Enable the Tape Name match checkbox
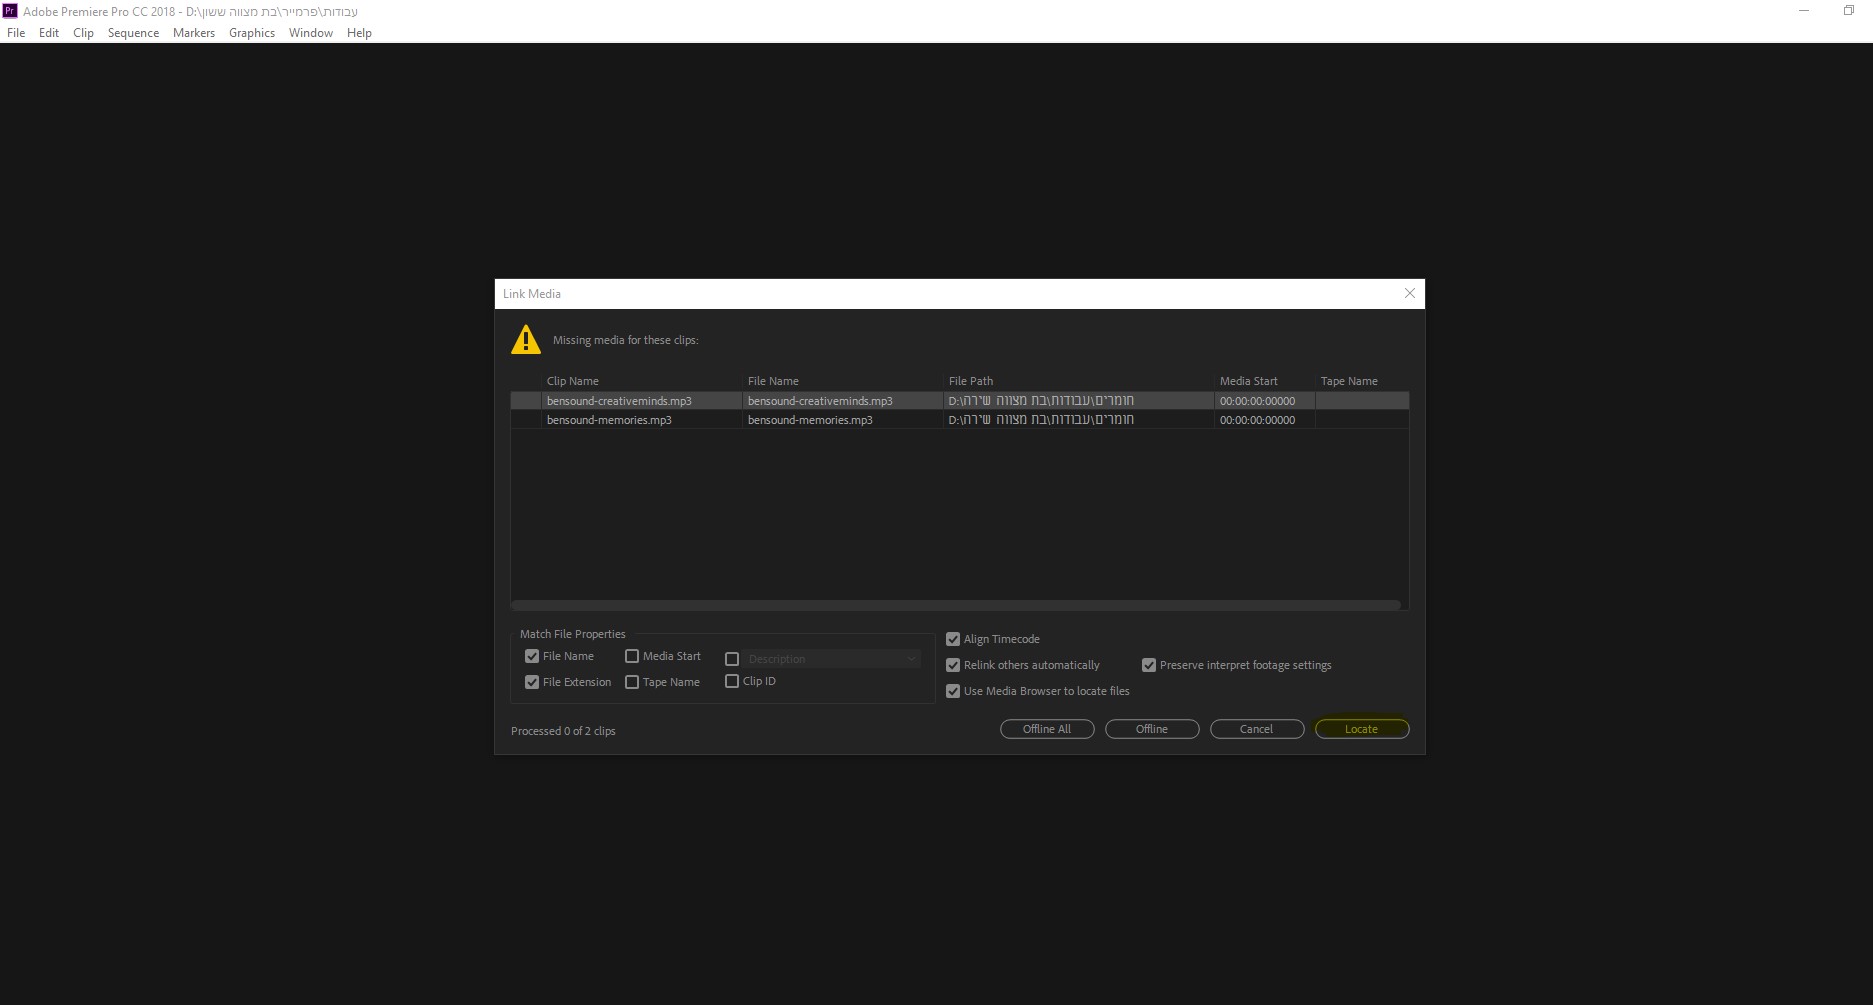Image resolution: width=1873 pixels, height=1005 pixels. pyautogui.click(x=632, y=682)
